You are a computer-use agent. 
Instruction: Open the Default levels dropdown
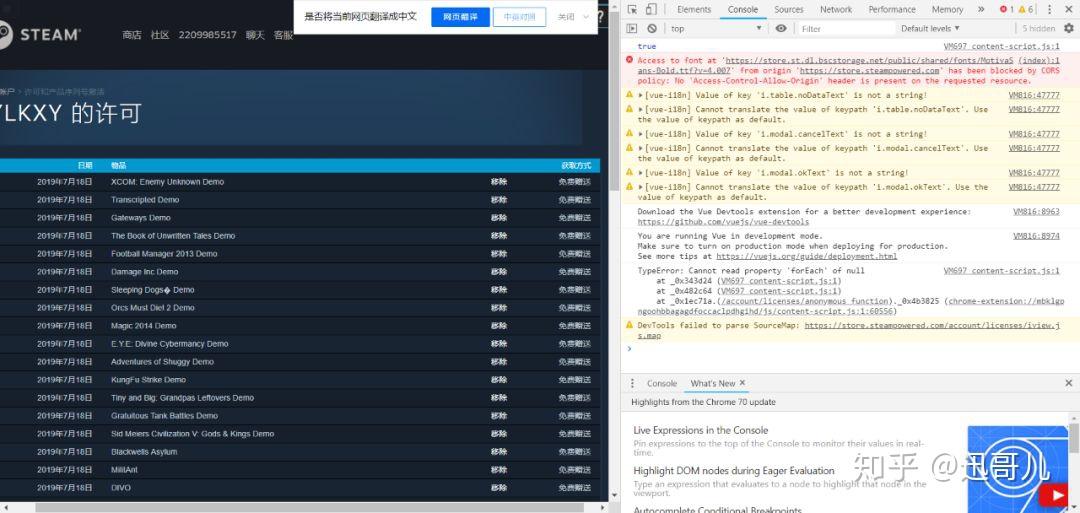click(930, 28)
